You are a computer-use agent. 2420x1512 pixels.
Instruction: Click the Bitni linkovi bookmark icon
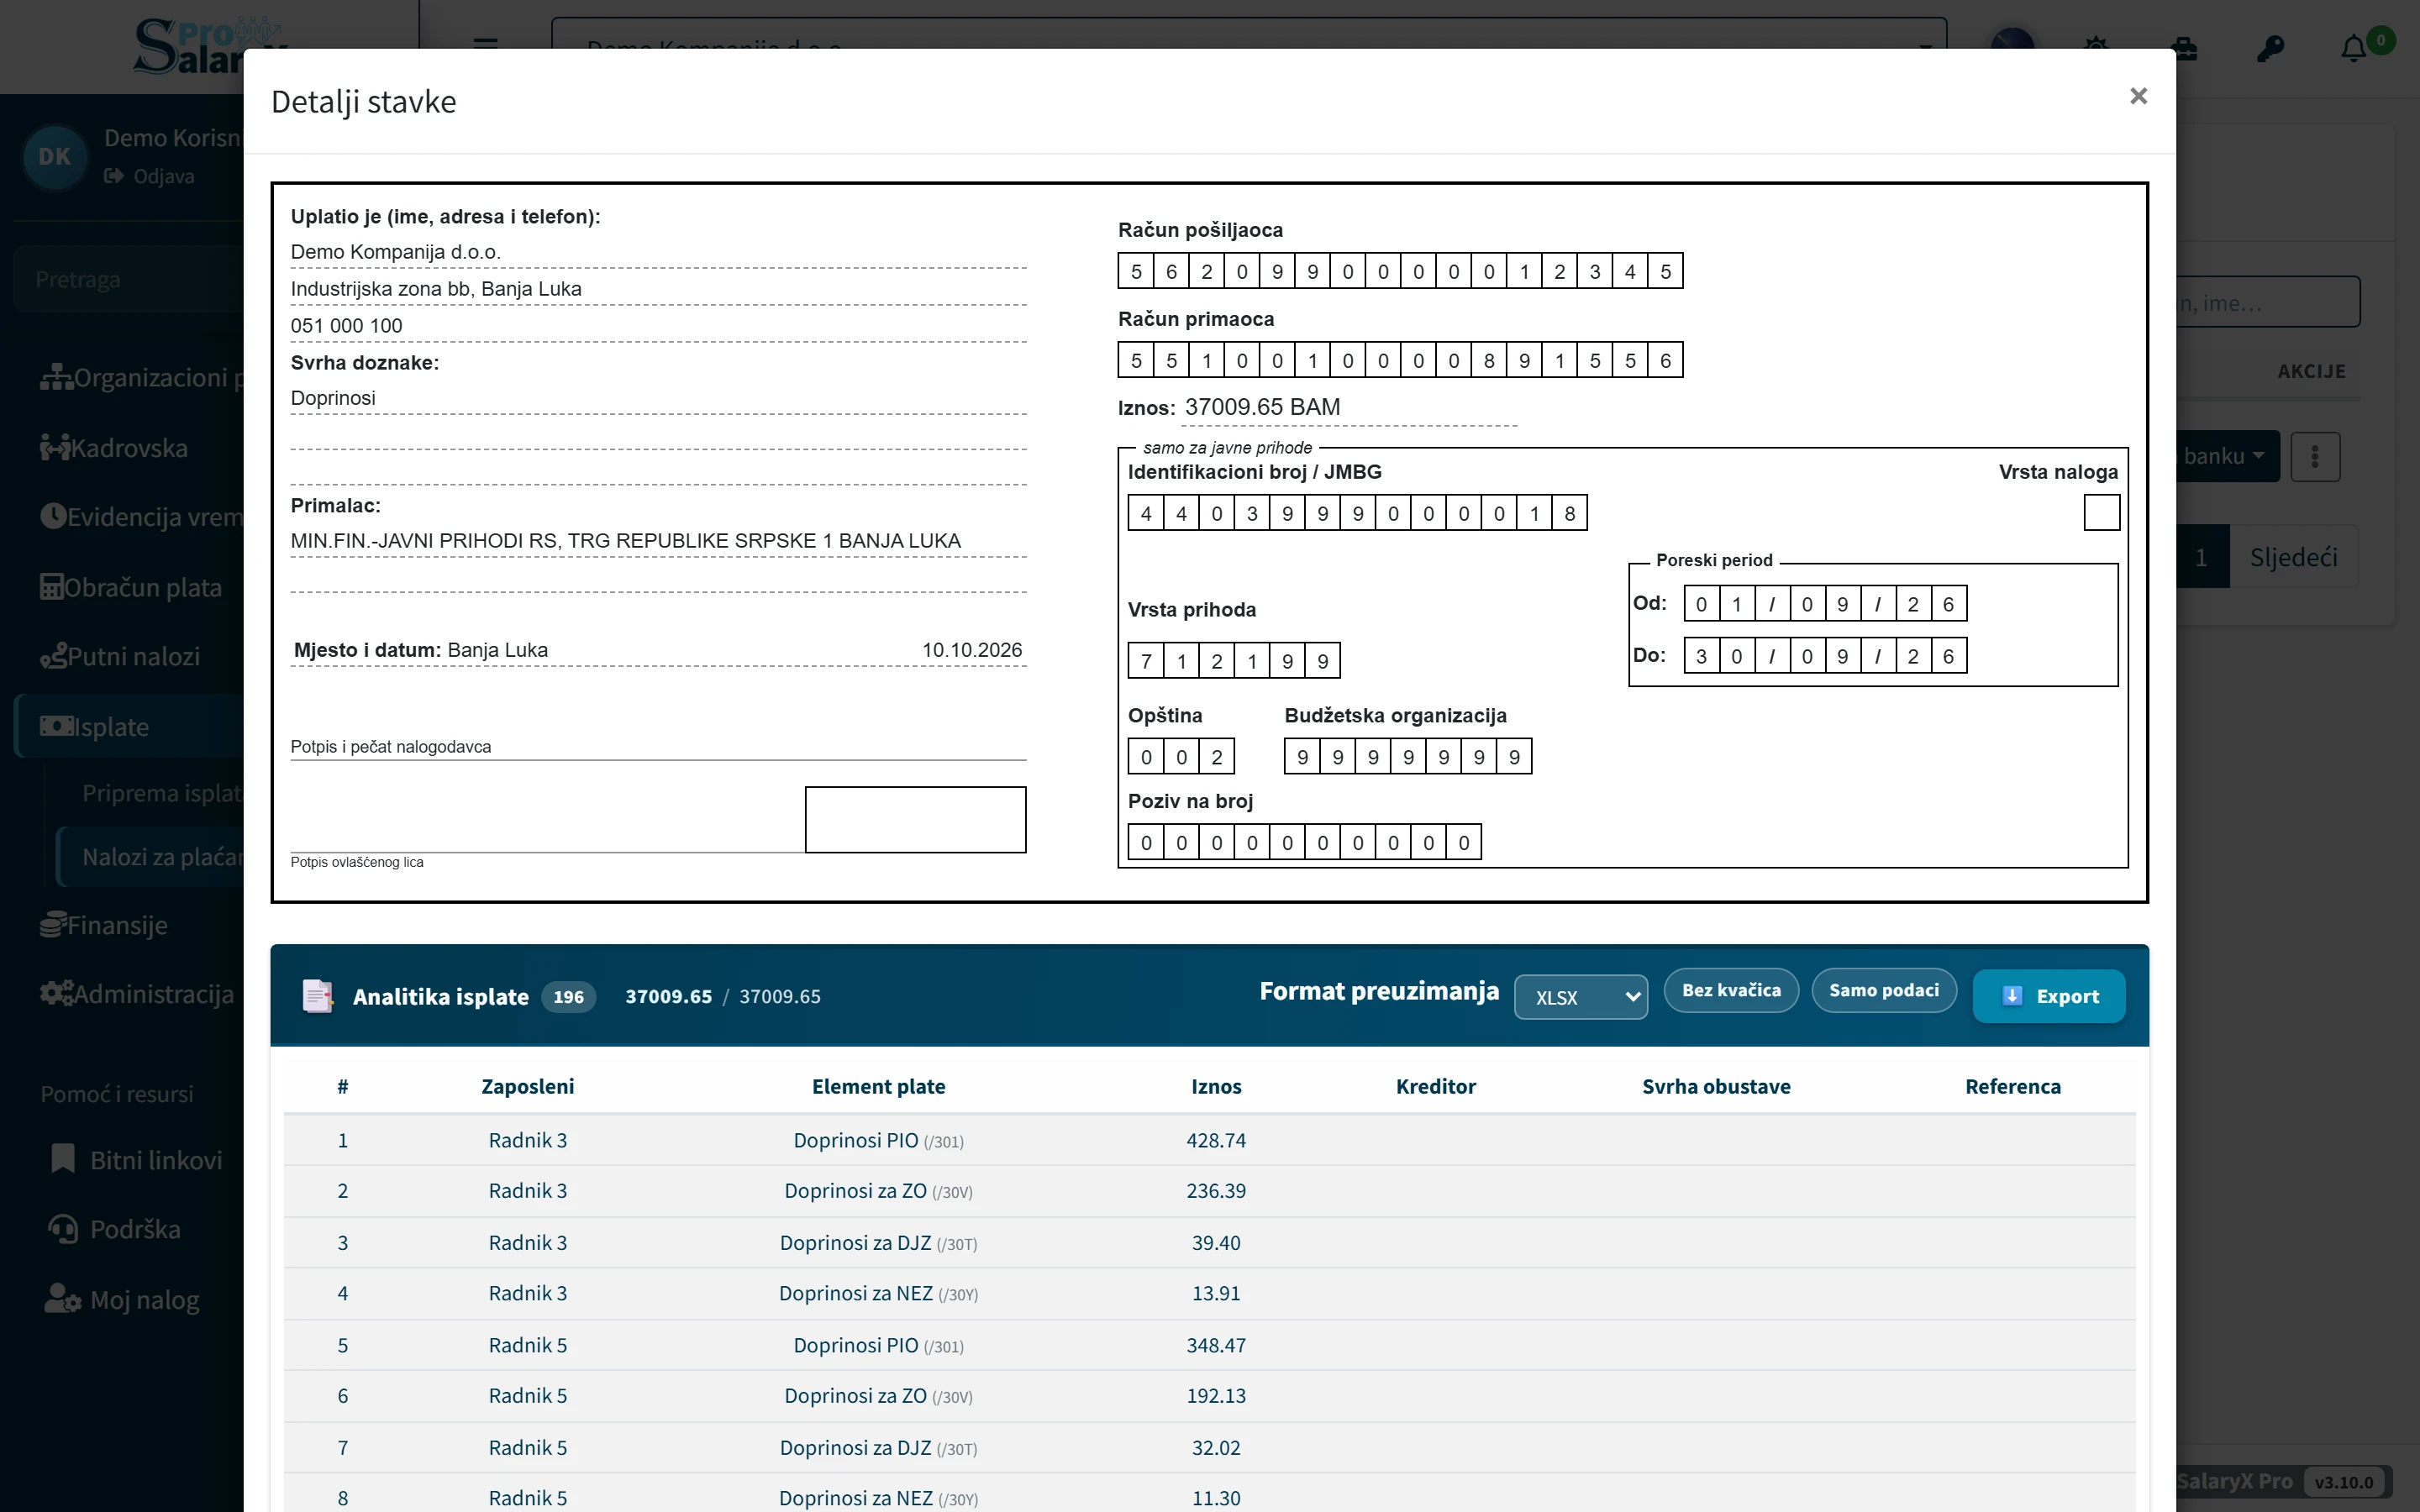tap(63, 1159)
